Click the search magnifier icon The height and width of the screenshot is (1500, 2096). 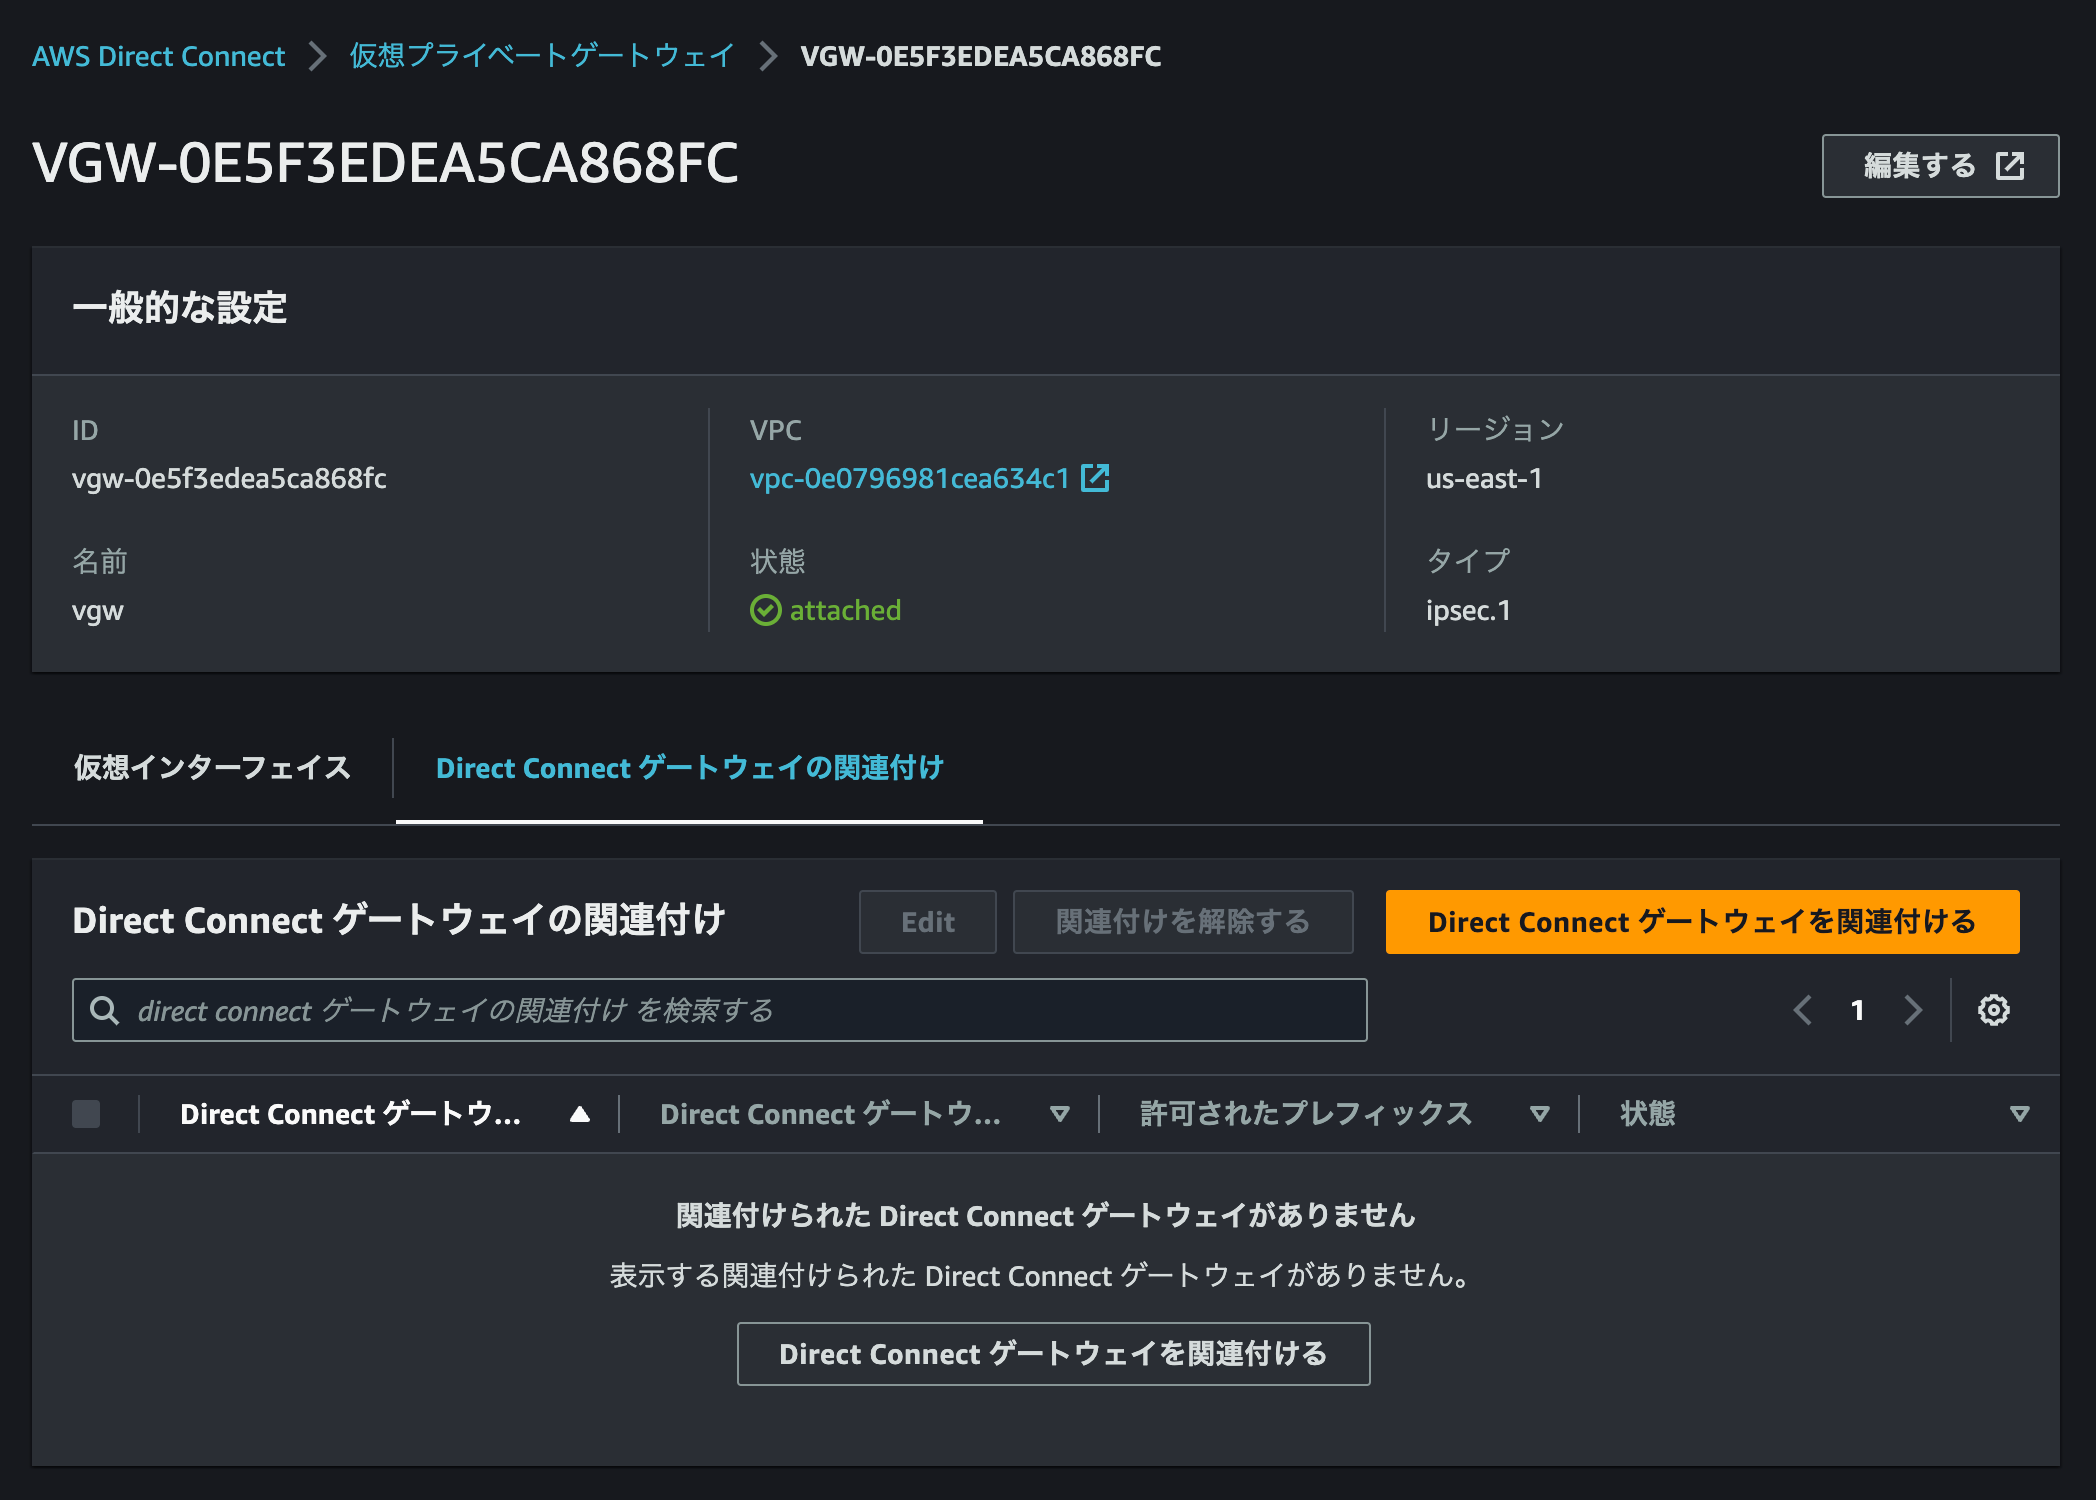(x=104, y=1010)
